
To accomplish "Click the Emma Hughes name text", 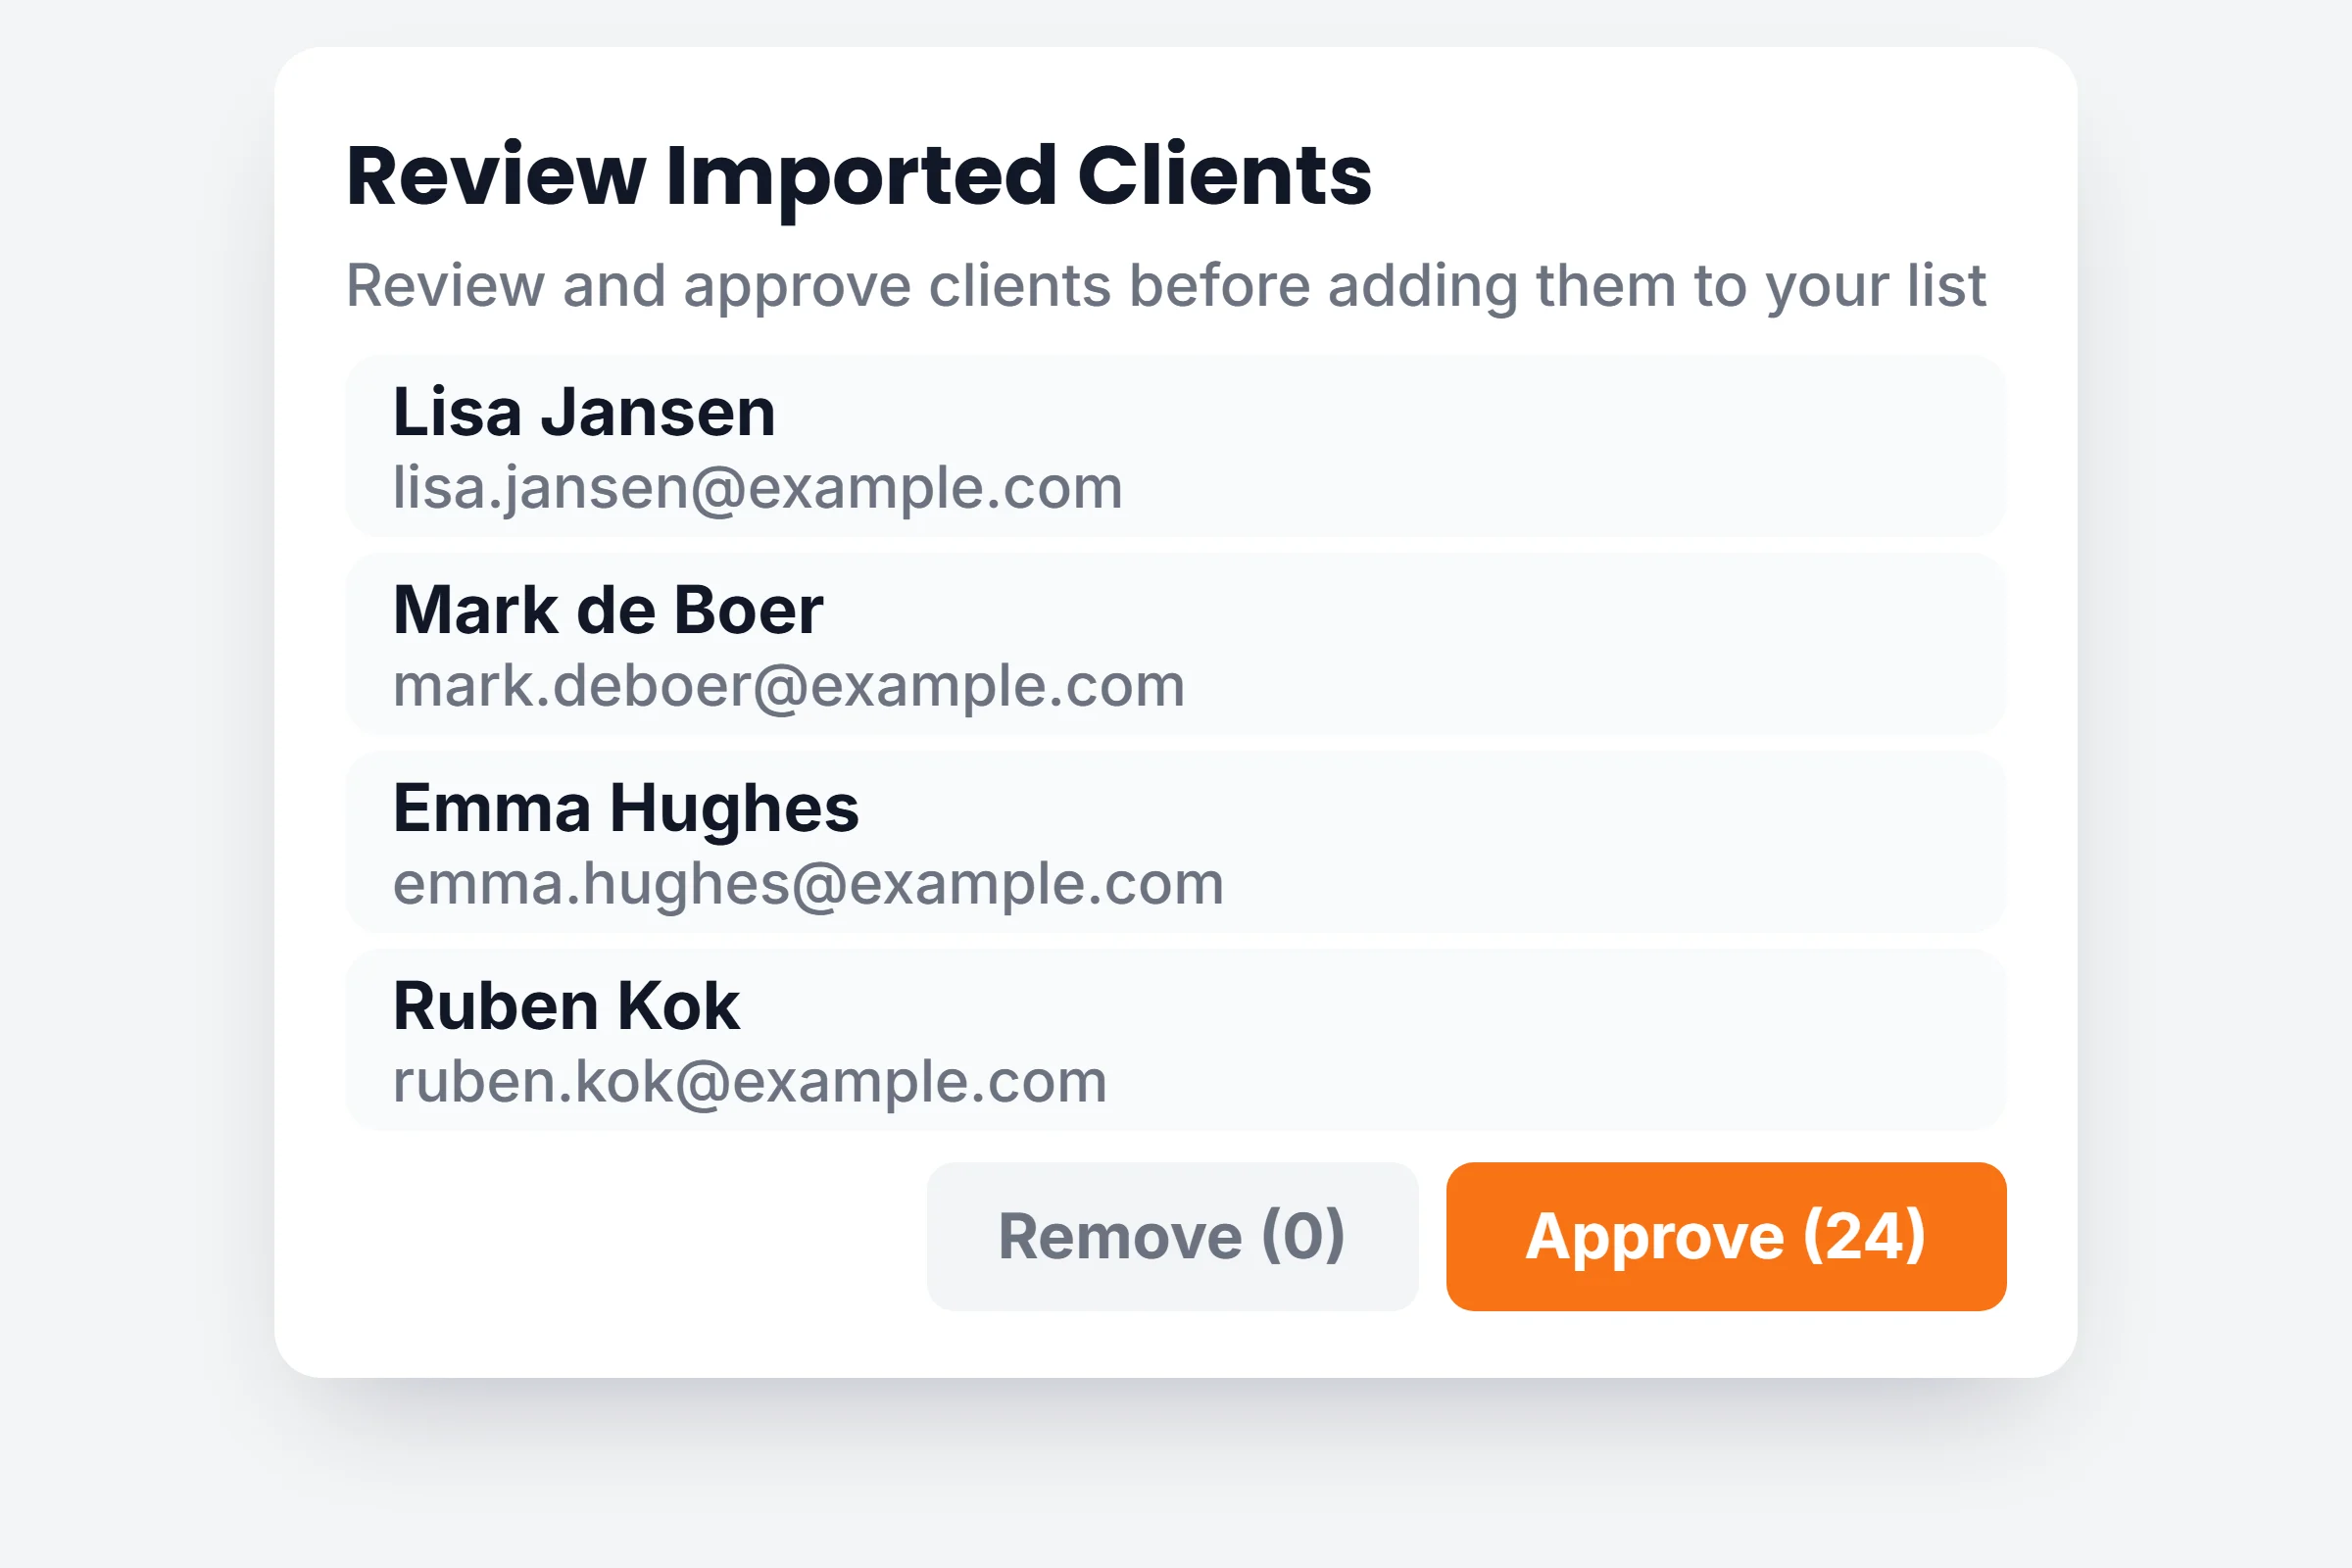I will (626, 808).
